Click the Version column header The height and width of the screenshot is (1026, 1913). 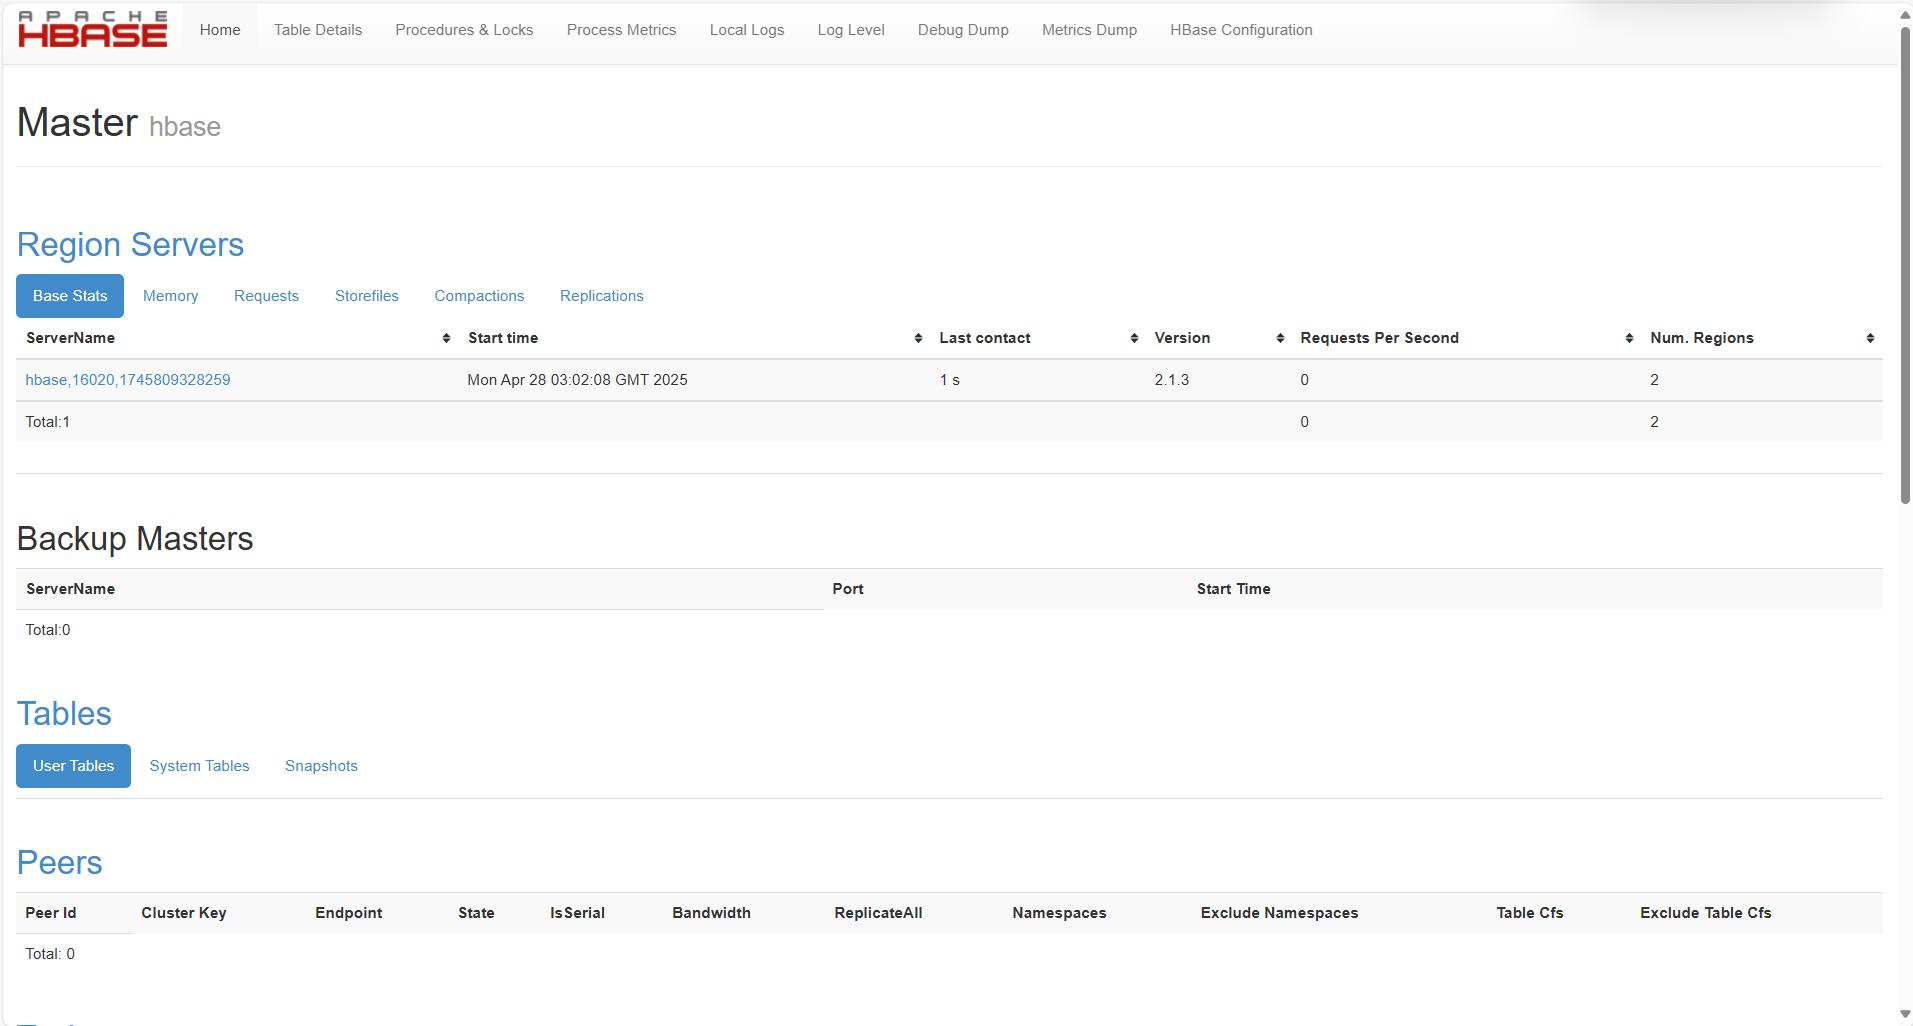pos(1182,338)
